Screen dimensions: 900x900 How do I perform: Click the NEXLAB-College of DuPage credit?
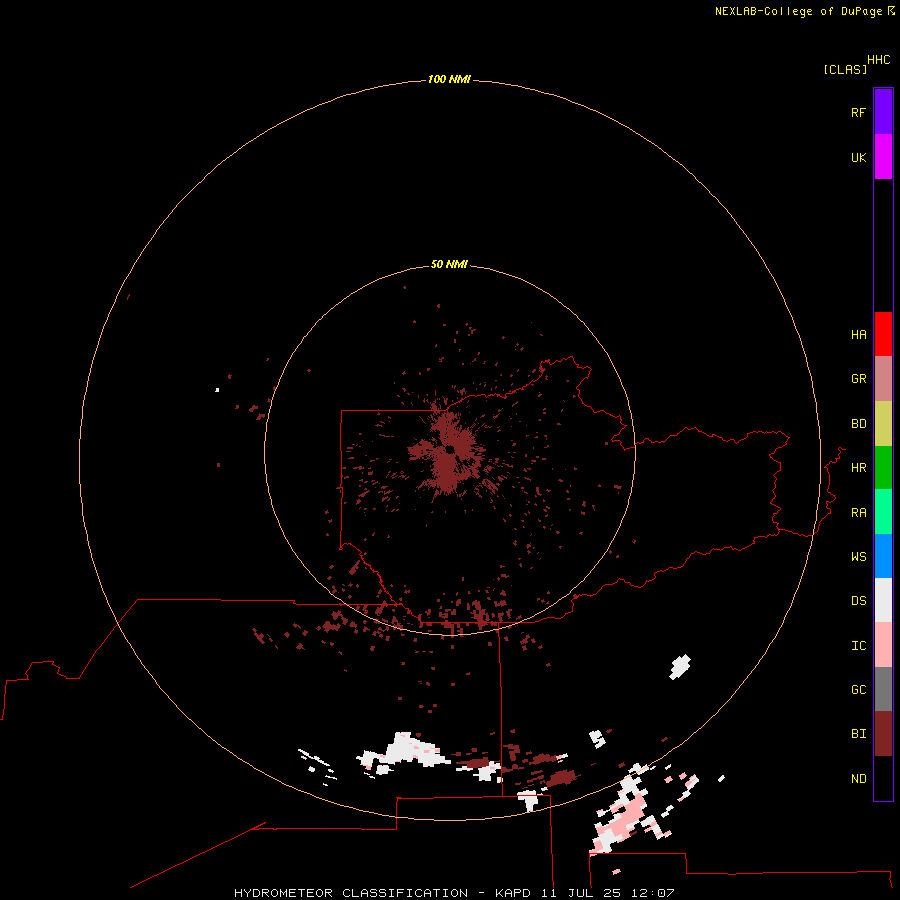tap(798, 11)
